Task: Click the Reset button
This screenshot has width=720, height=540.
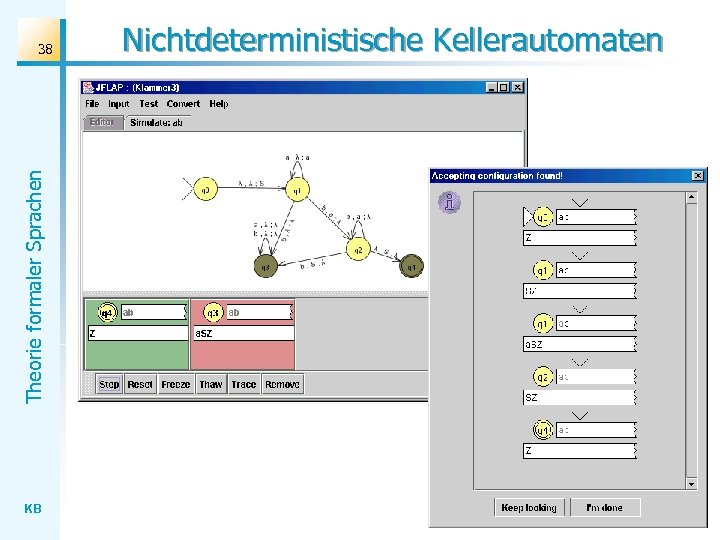Action: 140,384
